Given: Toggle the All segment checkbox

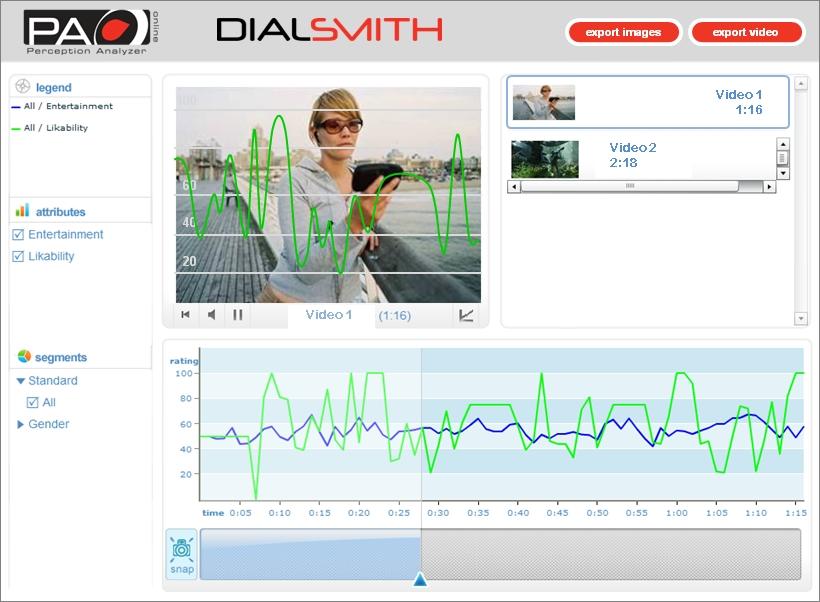Looking at the screenshot, I should [32, 402].
